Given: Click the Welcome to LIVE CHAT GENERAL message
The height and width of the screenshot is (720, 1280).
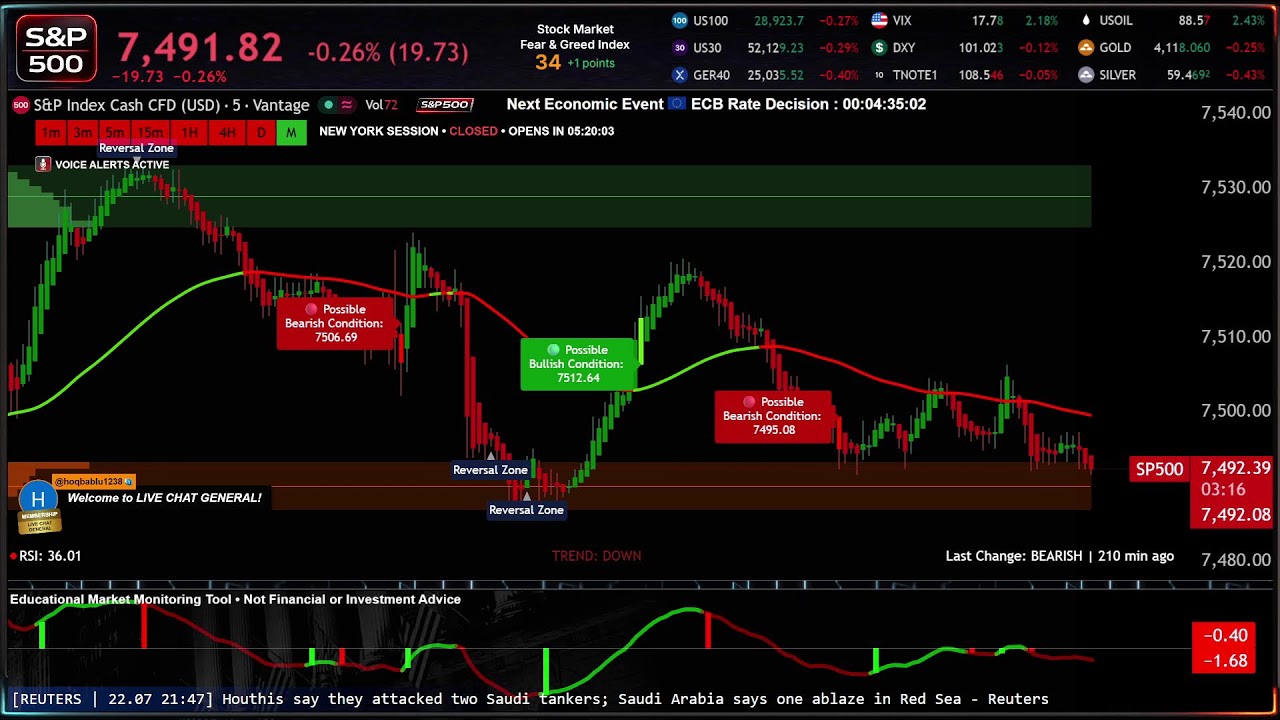Looking at the screenshot, I should (165, 498).
